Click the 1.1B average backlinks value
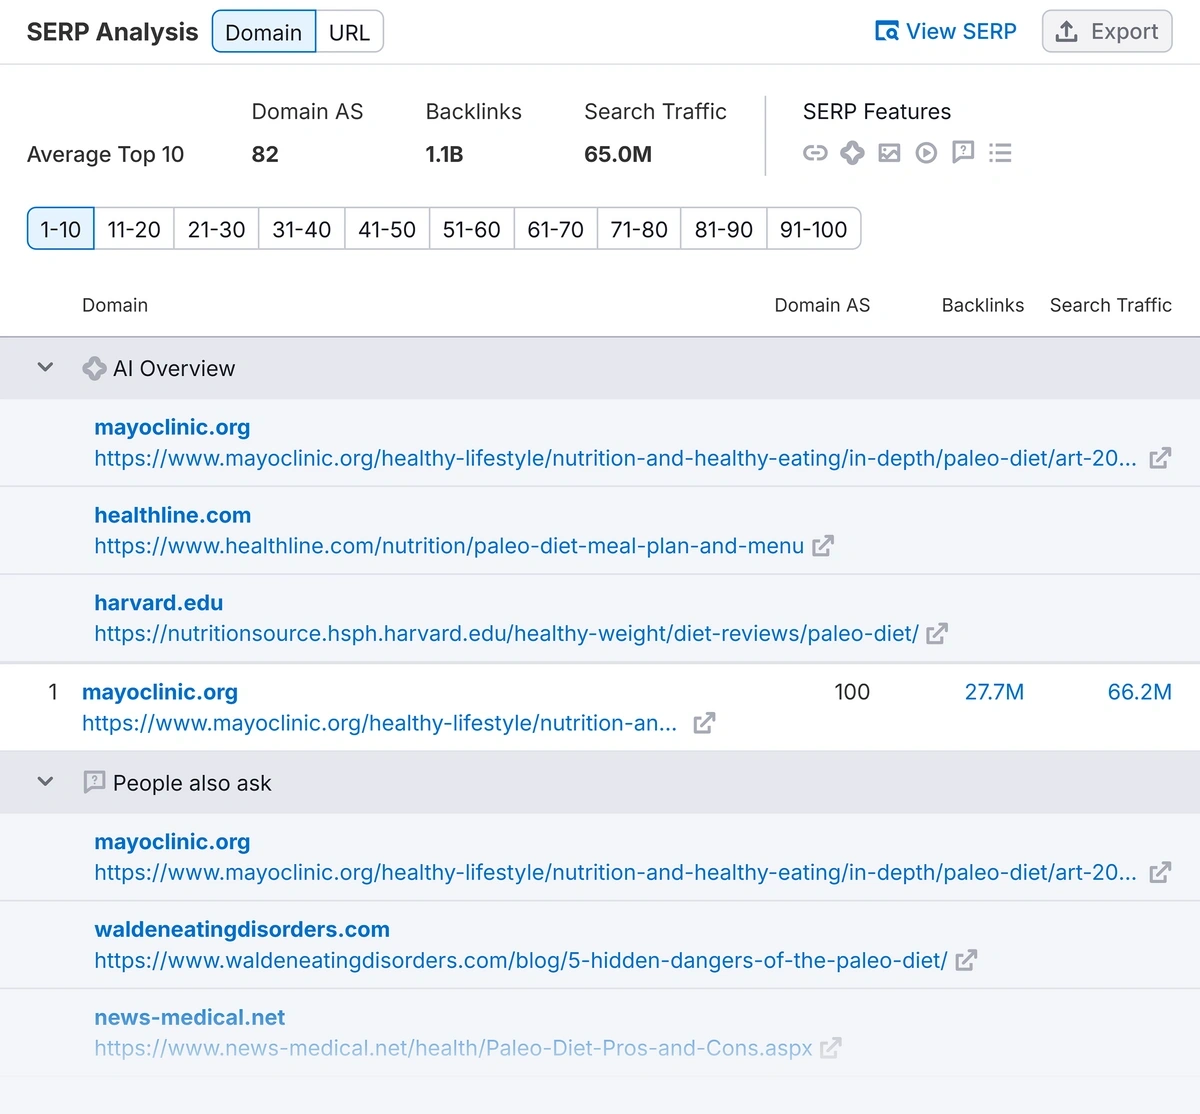Image resolution: width=1200 pixels, height=1114 pixels. (444, 154)
